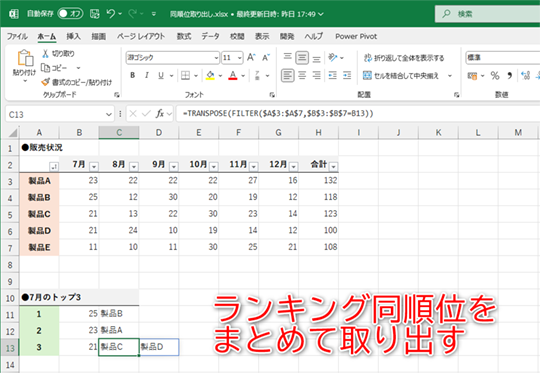This screenshot has width=540, height=373.
Task: Open the ファイル tab
Action: 17,36
